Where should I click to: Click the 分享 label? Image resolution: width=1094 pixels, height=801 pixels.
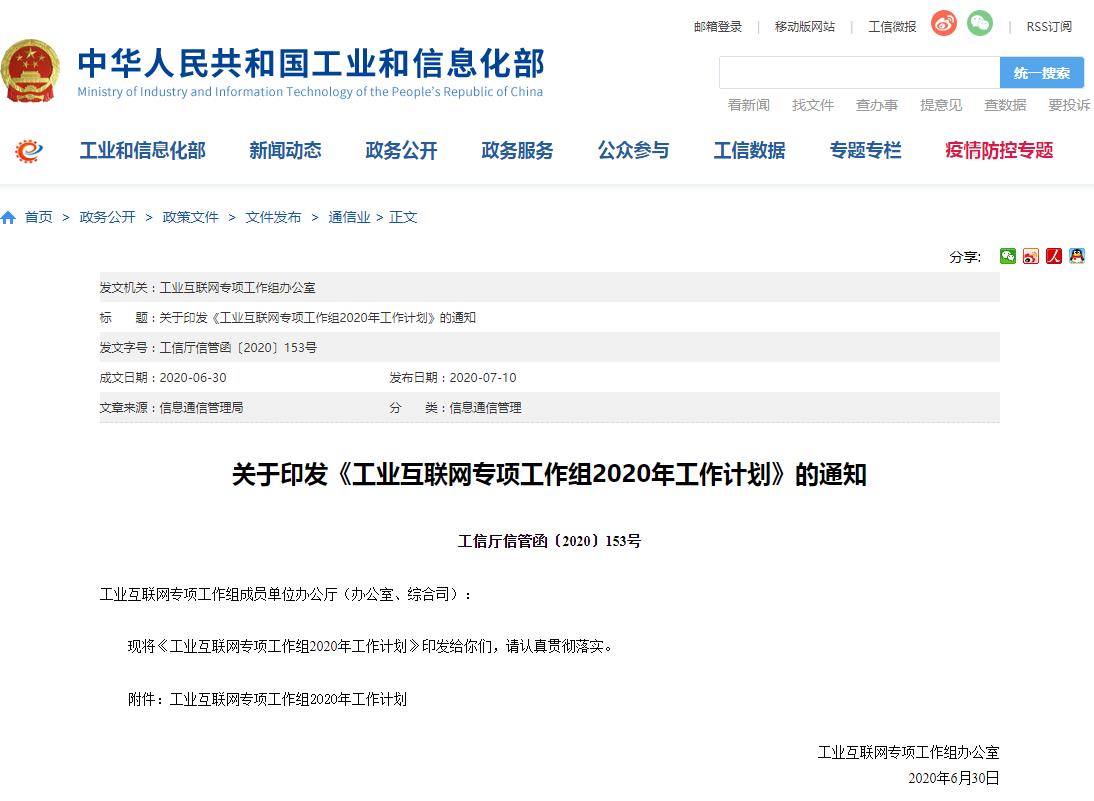point(965,257)
